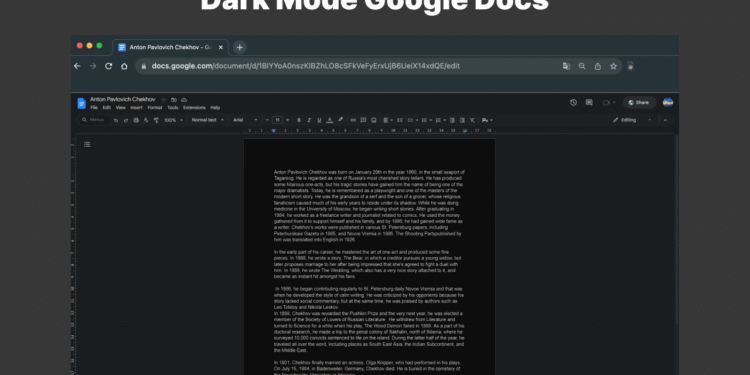Go to Chrome home page
The height and width of the screenshot is (375, 750).
[x=124, y=66]
